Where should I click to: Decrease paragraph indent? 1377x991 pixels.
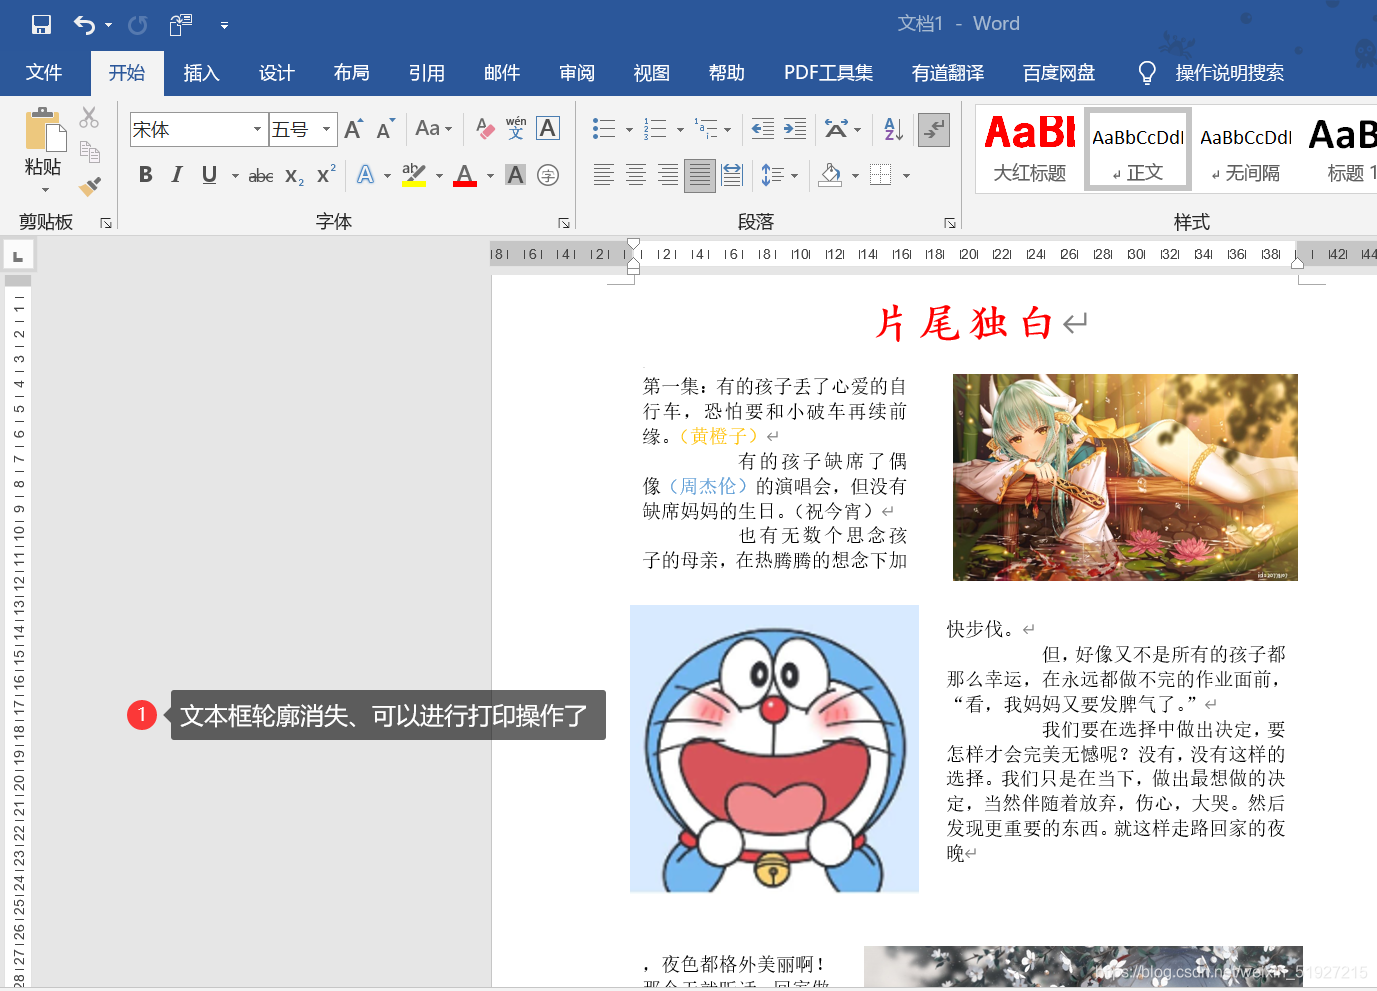point(763,128)
